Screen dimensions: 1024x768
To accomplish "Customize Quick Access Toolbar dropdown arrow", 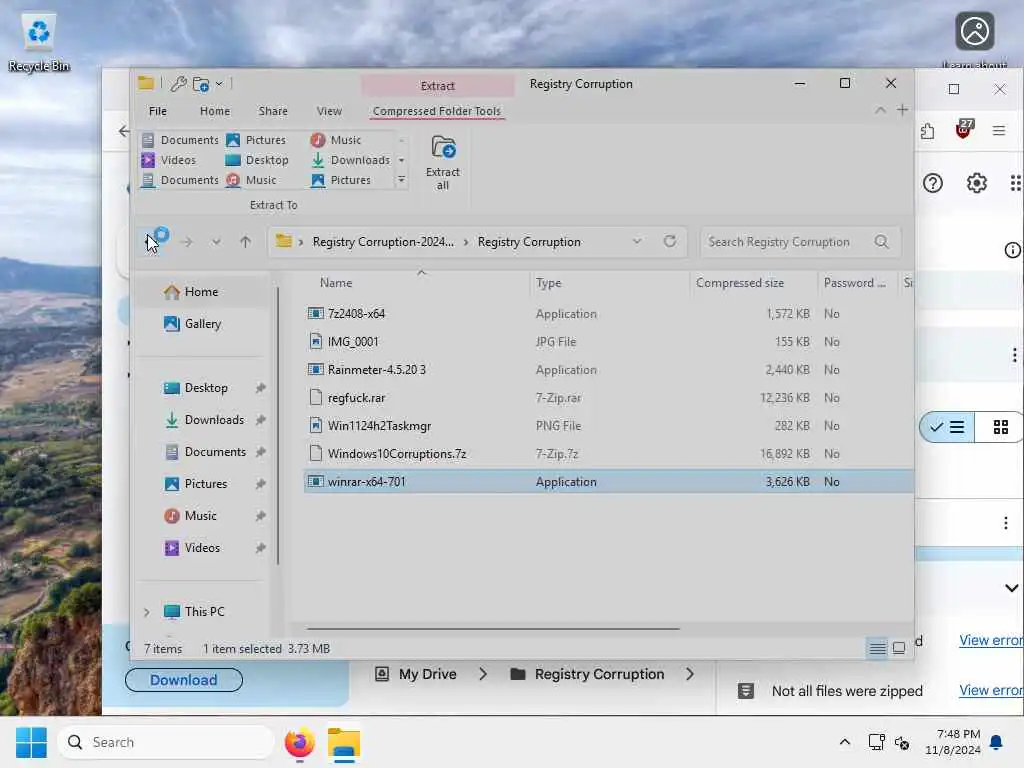I will [x=219, y=84].
